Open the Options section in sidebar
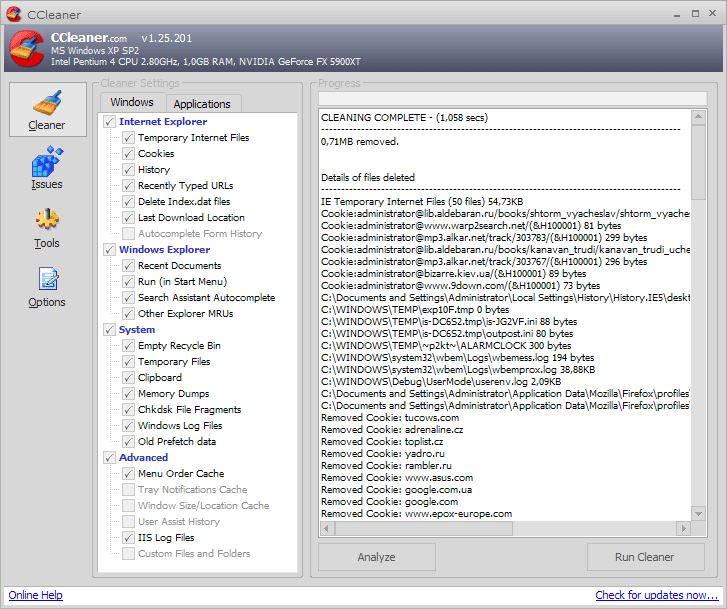Screen dimensions: 727x609 (47, 286)
